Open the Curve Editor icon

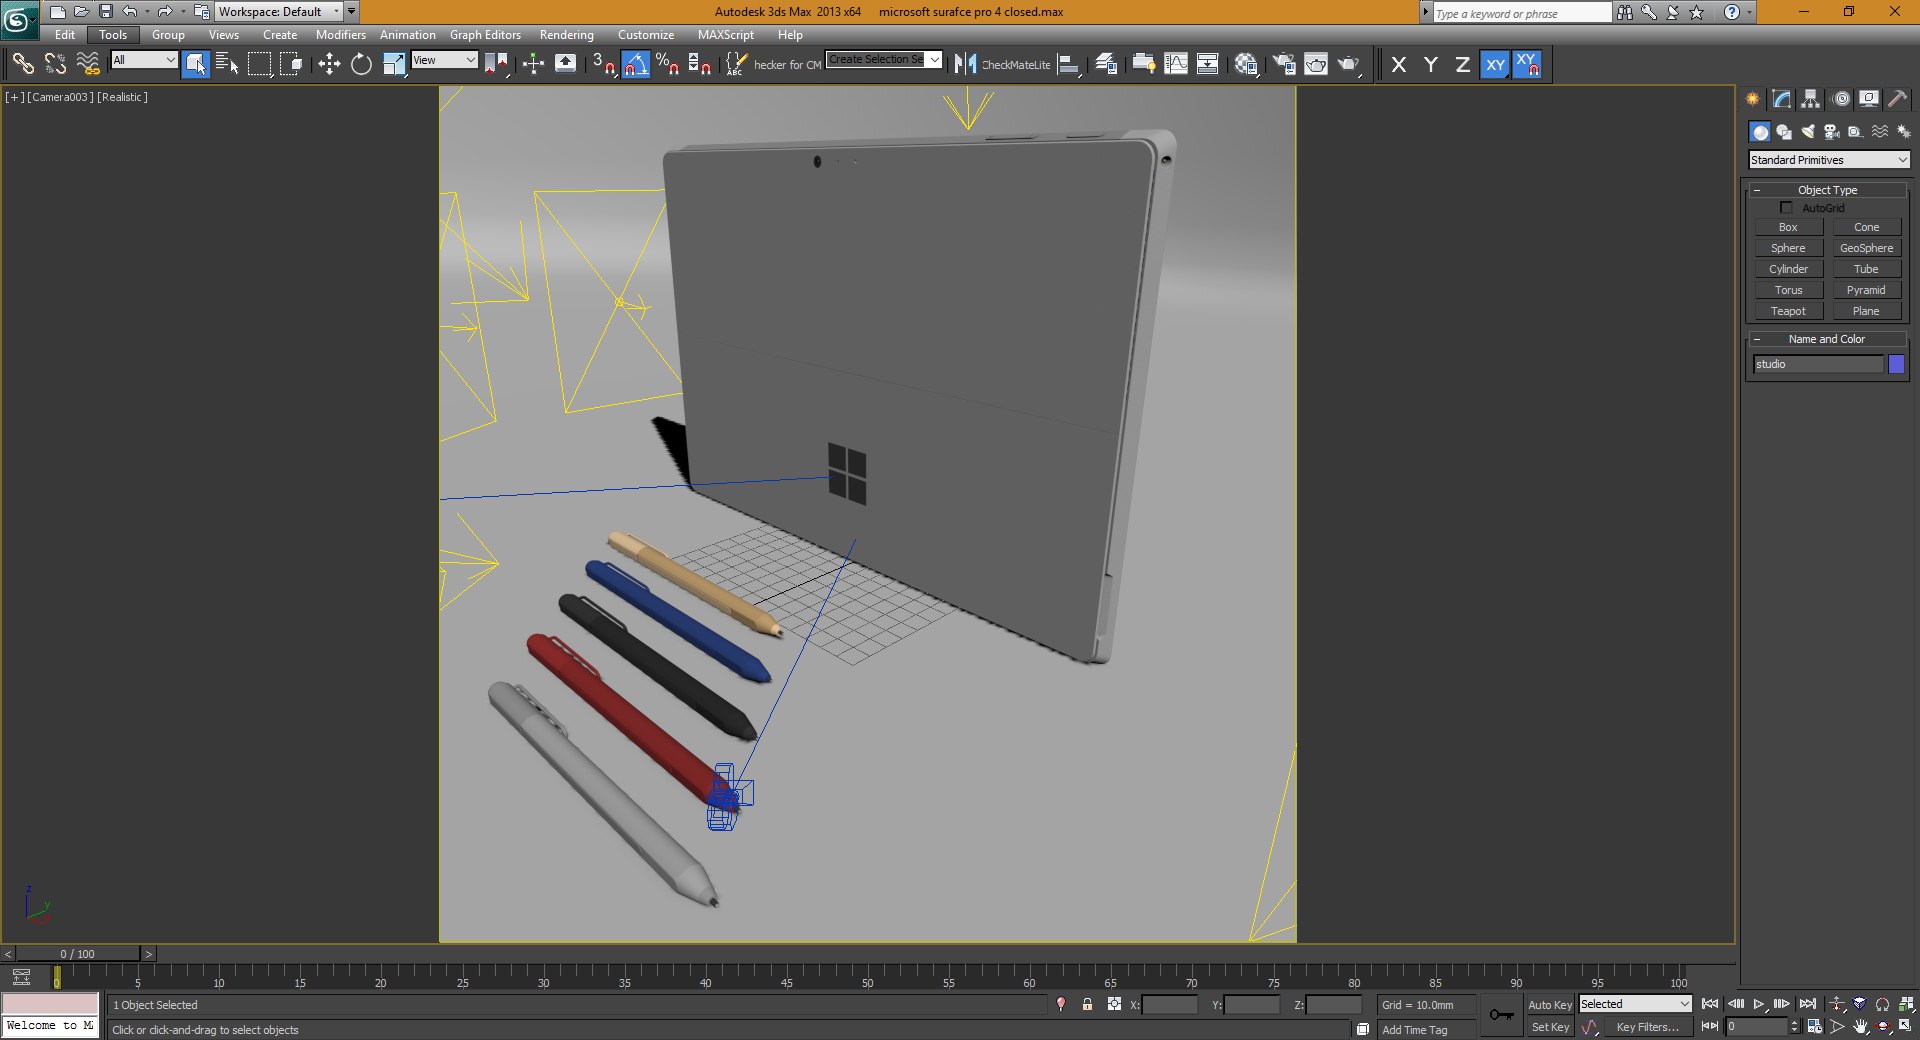coord(1176,64)
